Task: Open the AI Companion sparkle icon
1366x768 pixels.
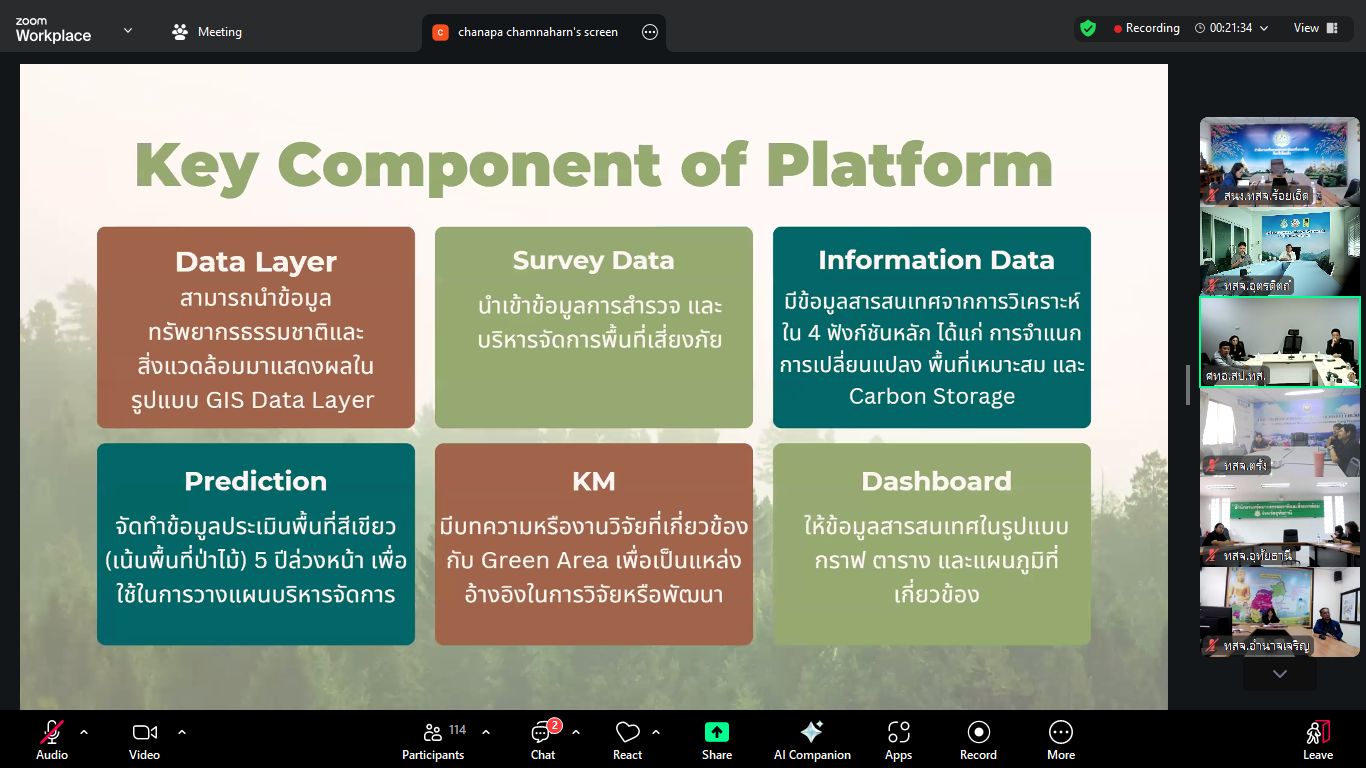Action: (x=811, y=732)
